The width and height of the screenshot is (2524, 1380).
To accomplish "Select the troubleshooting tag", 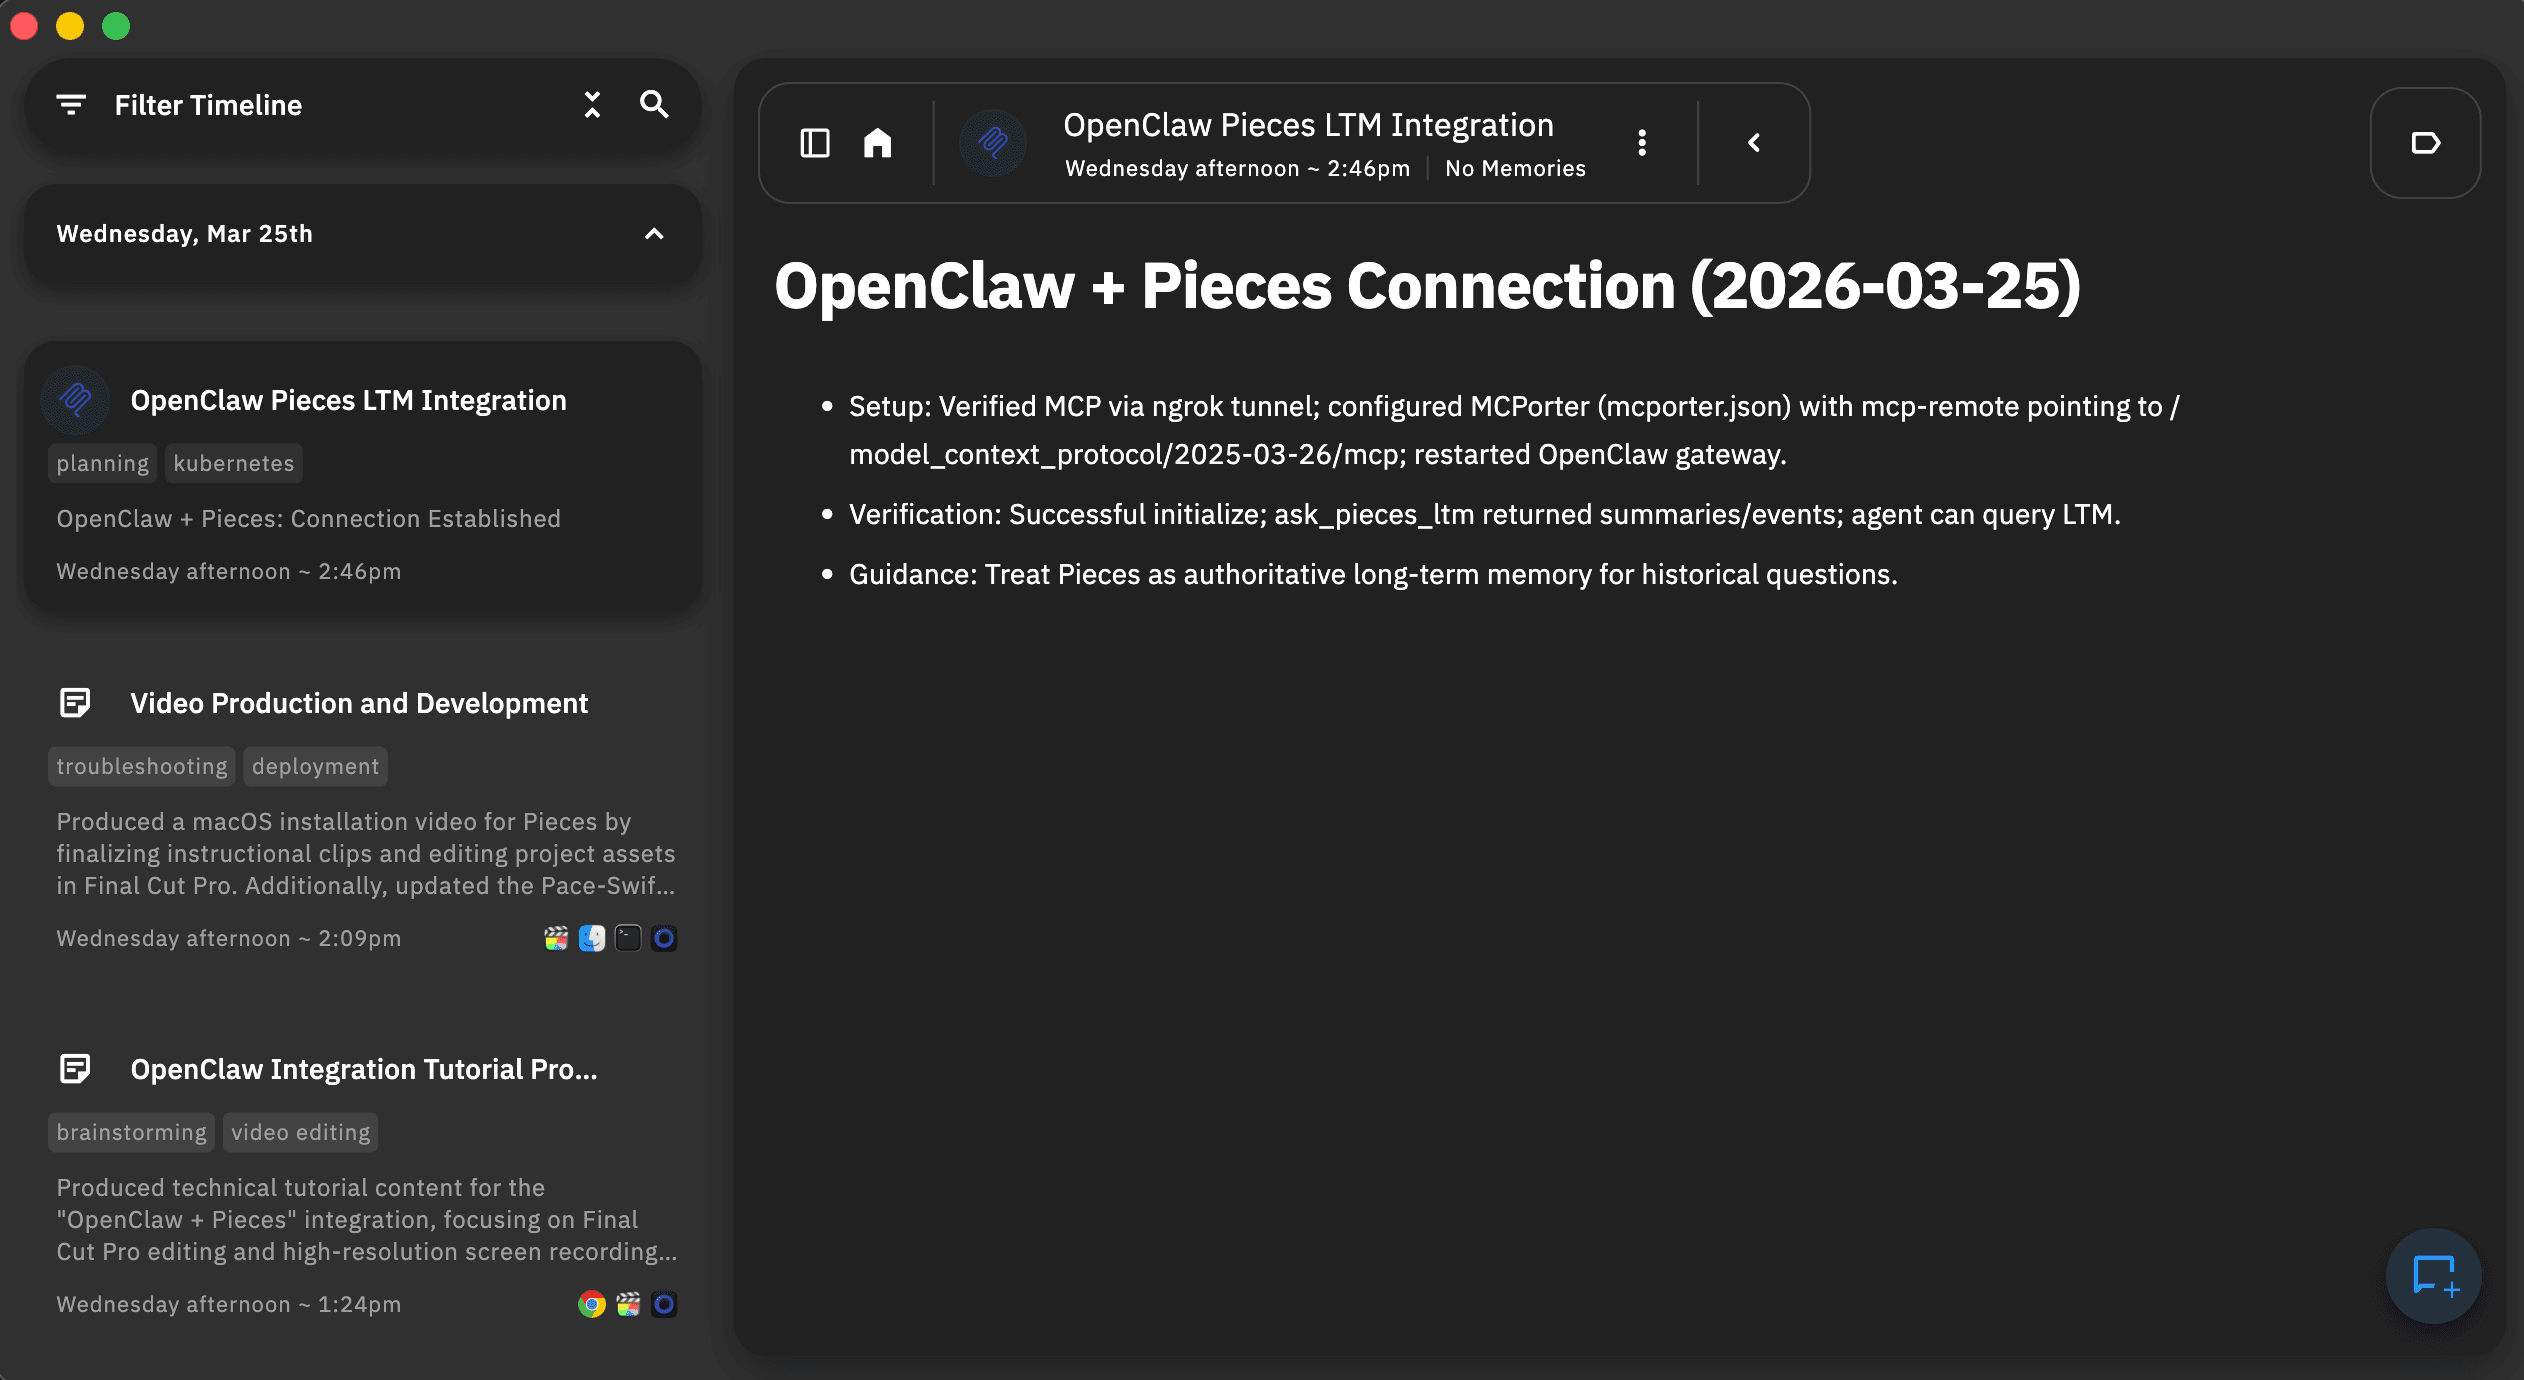I will point(142,766).
